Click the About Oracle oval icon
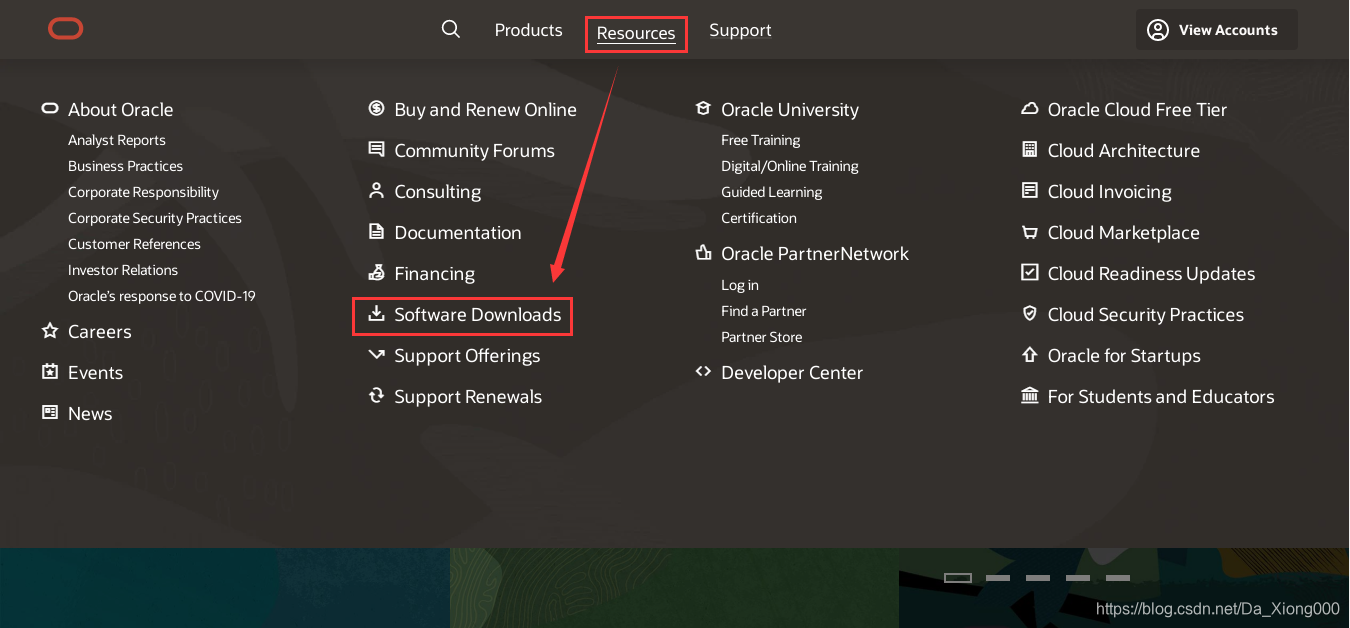The image size is (1350, 628). click(x=50, y=109)
